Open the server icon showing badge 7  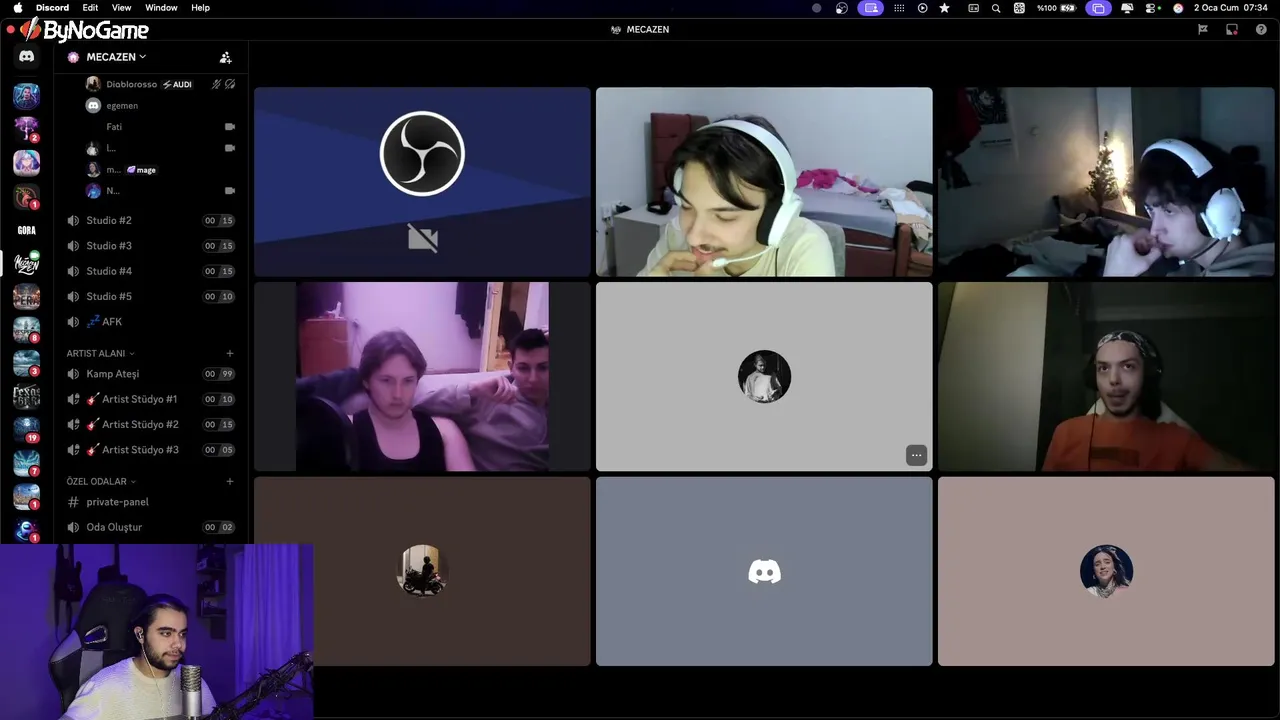[26, 463]
